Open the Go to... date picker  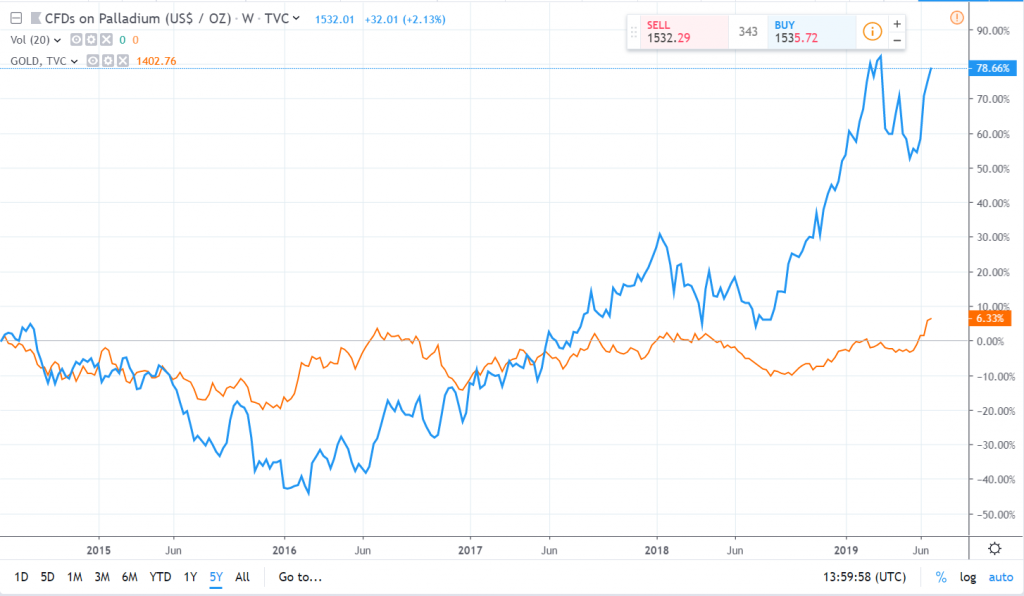pos(300,577)
